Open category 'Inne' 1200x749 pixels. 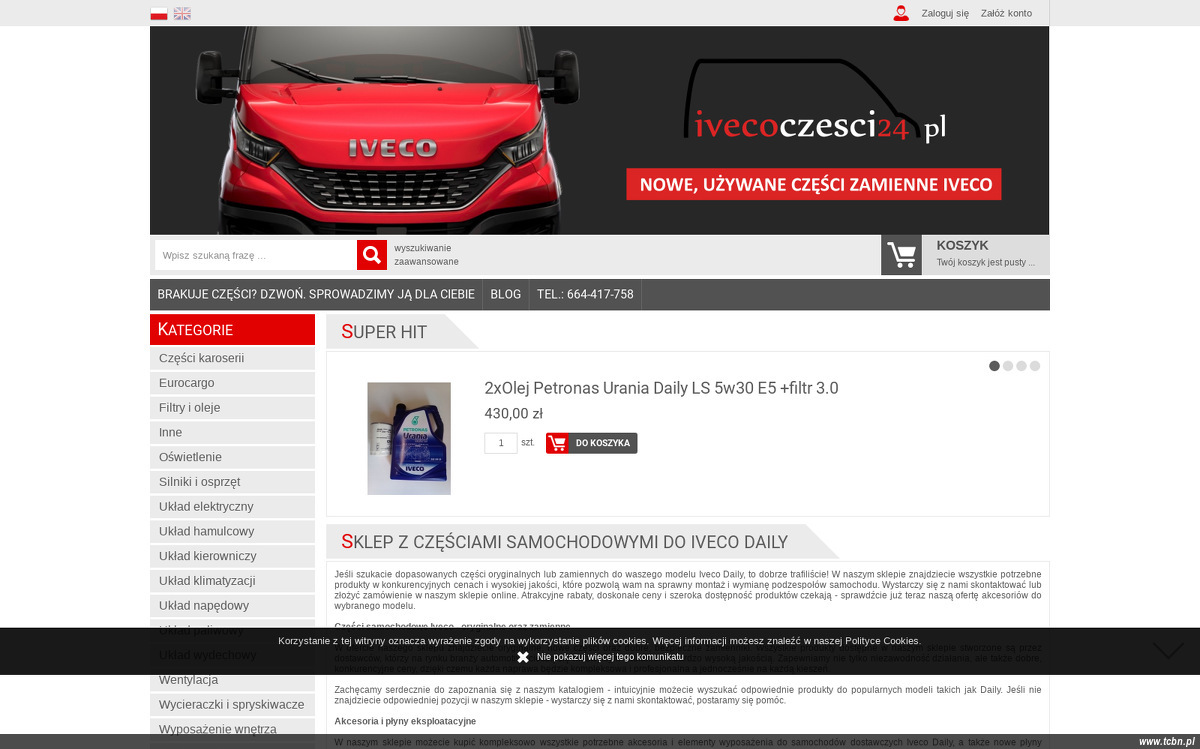pyautogui.click(x=232, y=432)
